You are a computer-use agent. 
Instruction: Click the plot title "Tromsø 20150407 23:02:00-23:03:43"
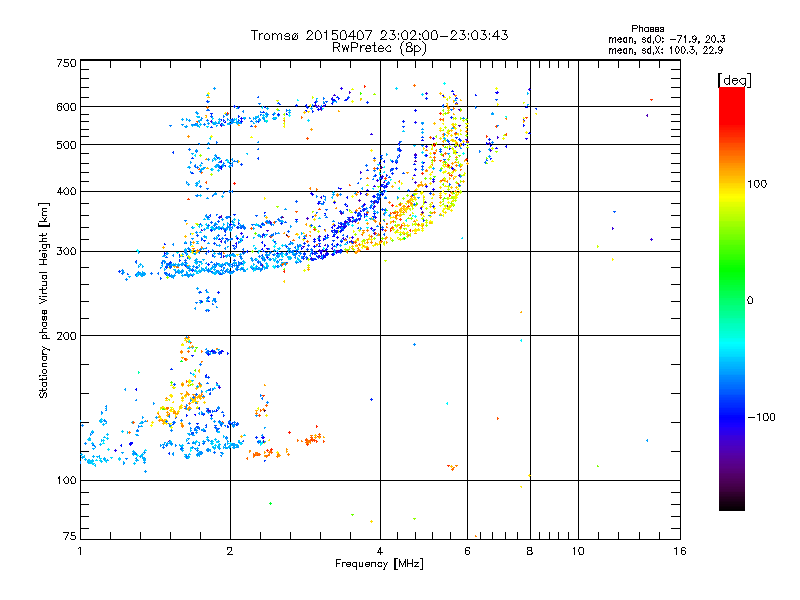point(379,35)
